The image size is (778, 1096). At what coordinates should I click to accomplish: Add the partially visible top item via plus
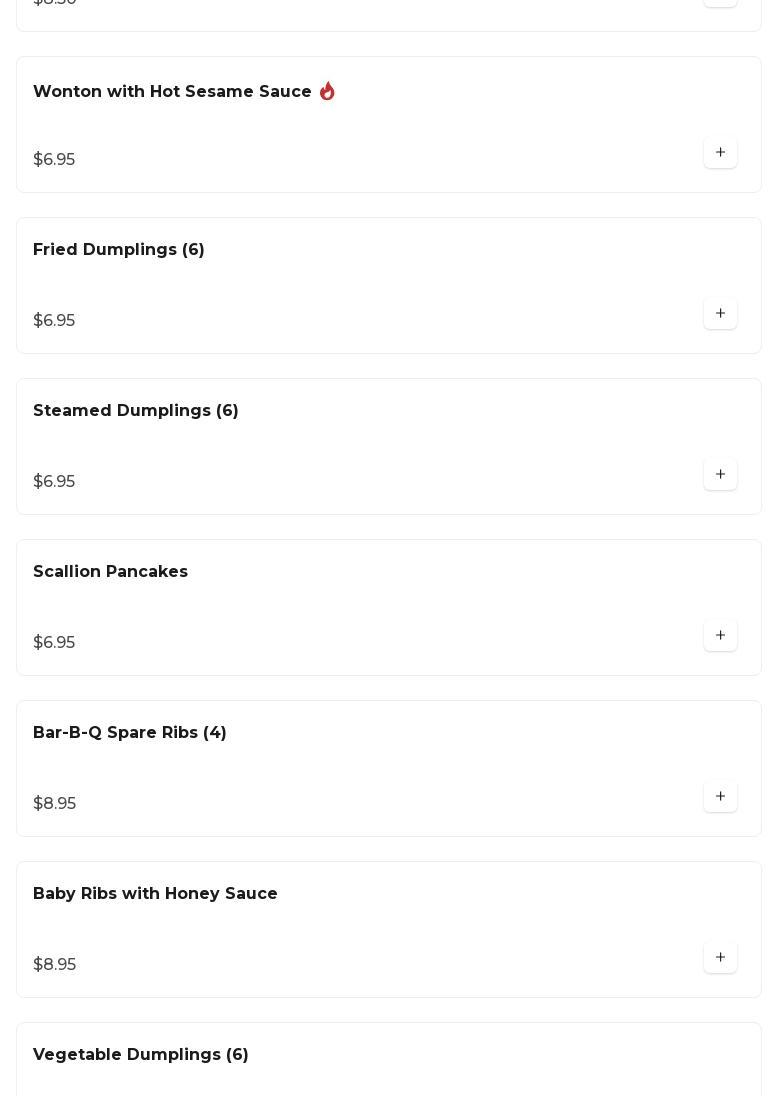click(x=720, y=3)
